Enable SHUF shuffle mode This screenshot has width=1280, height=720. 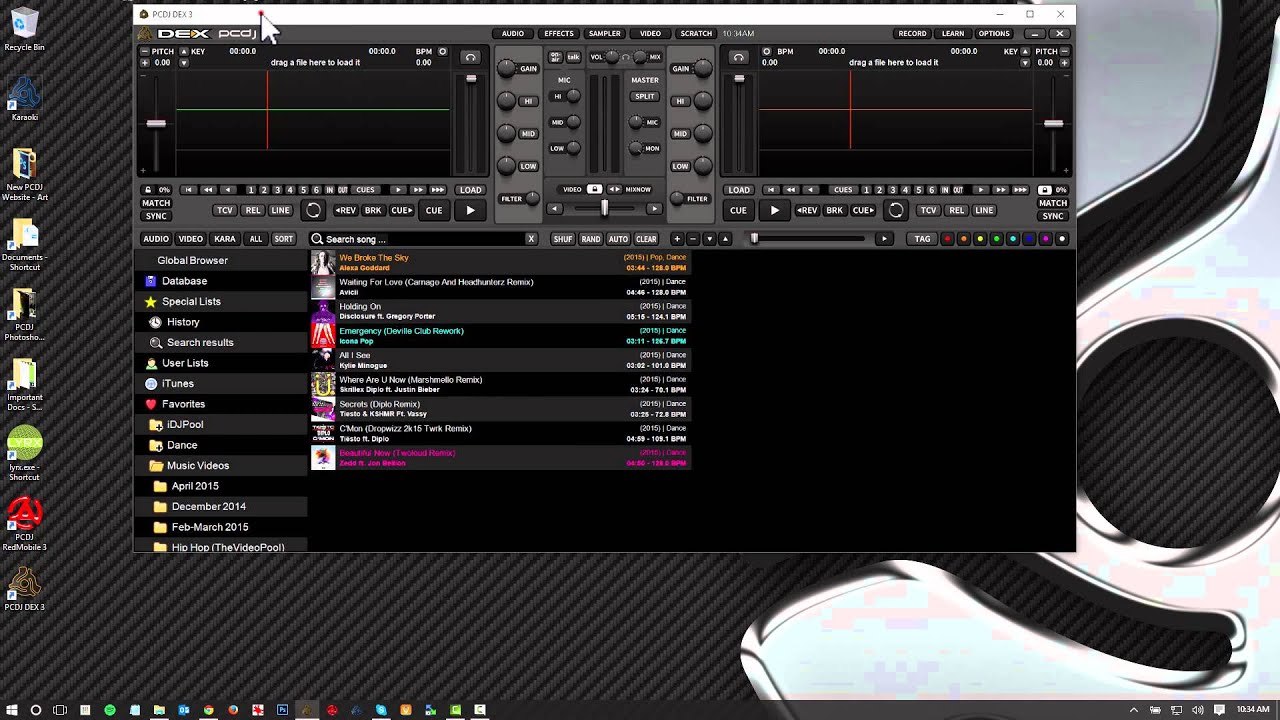tap(563, 239)
